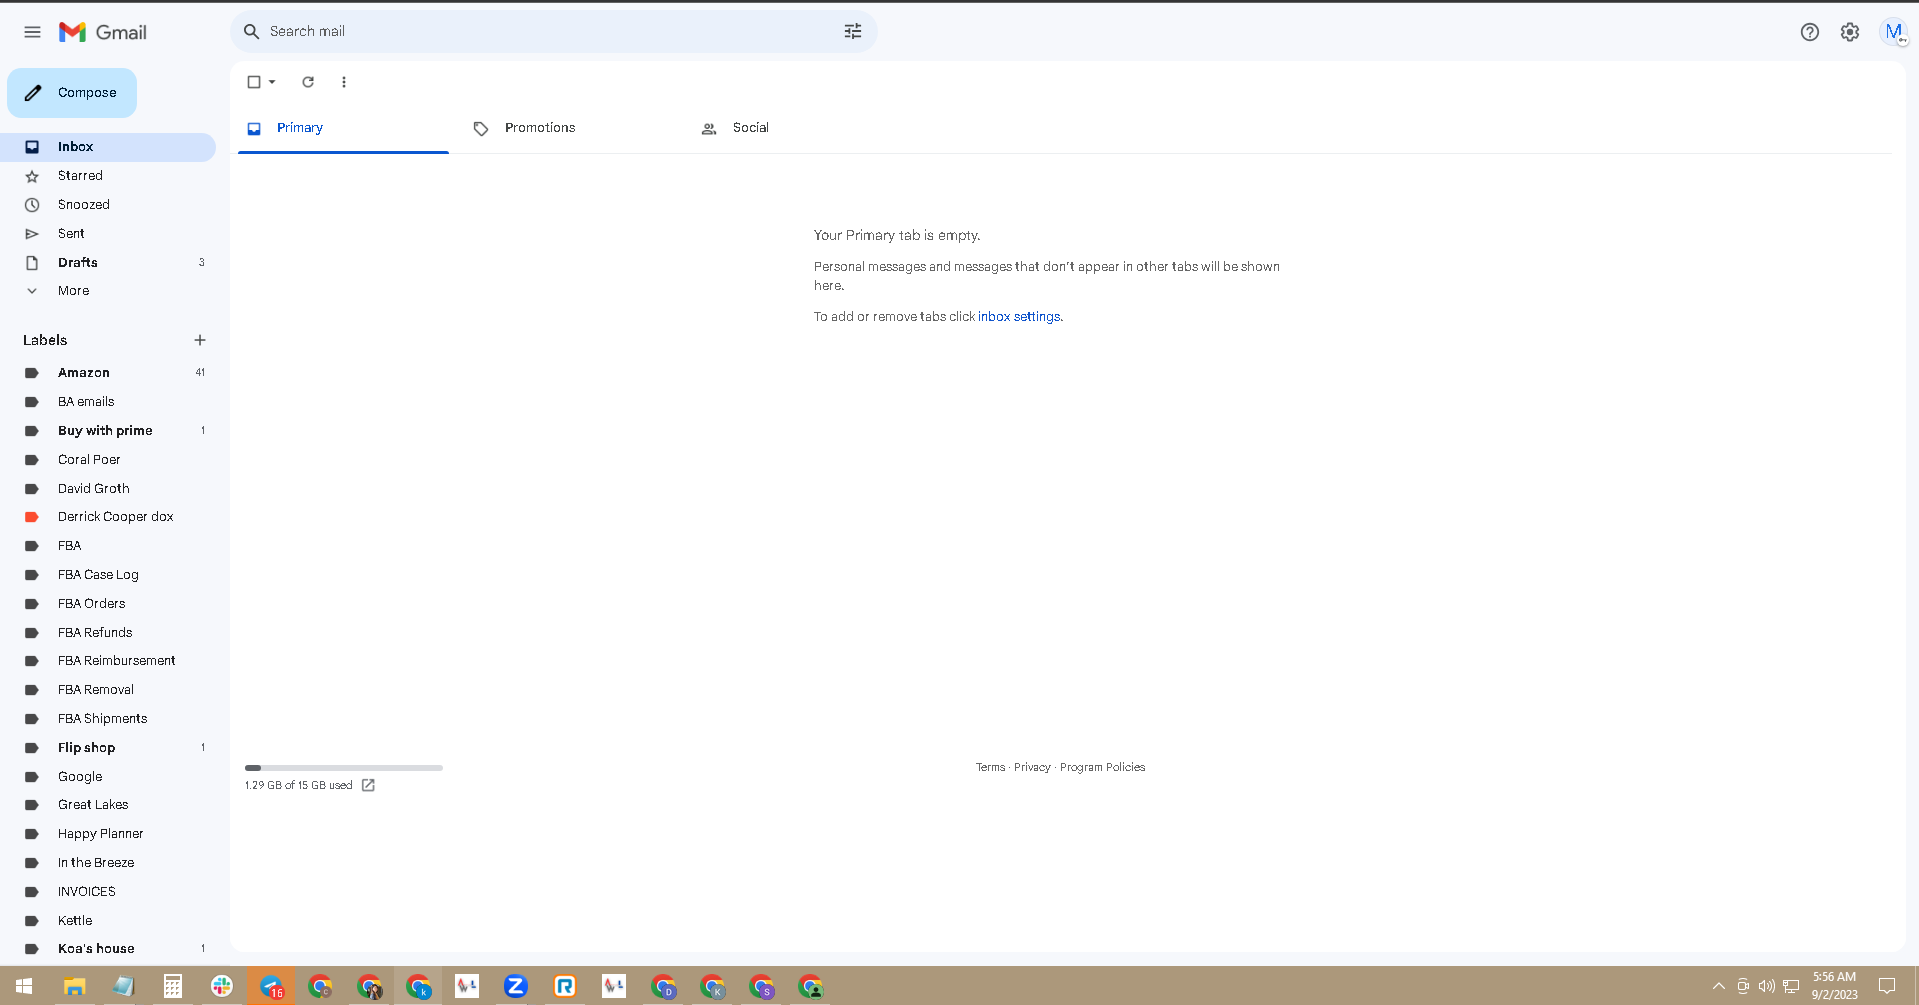Open the Support help icon
Screen dimensions: 1919x1005
tap(1809, 32)
